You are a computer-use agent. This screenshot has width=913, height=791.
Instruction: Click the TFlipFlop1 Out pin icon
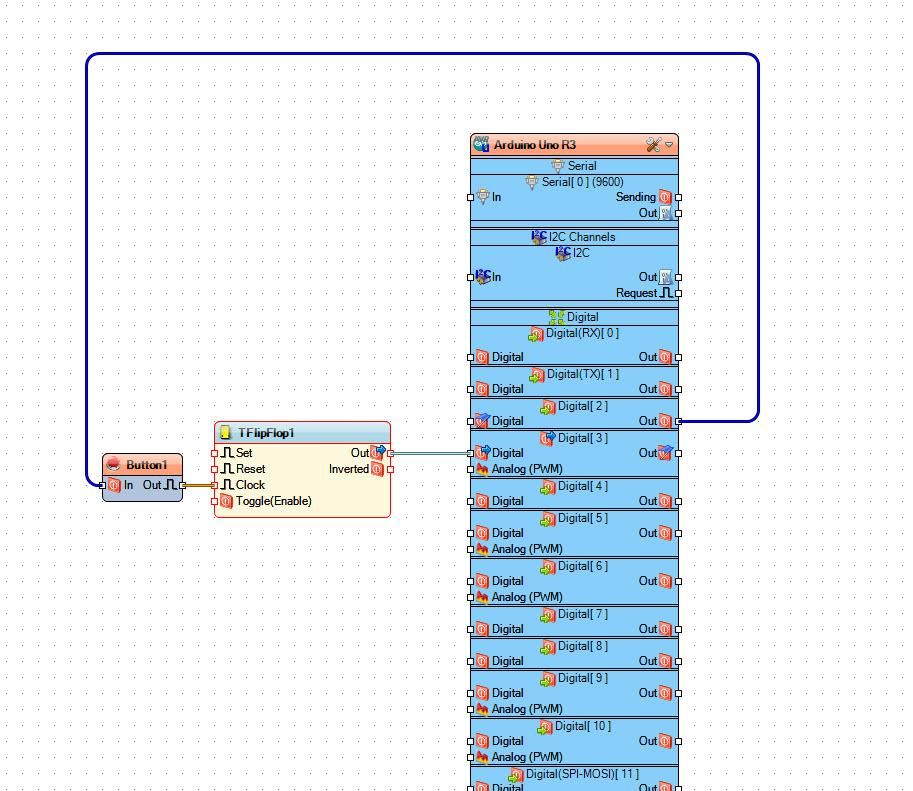(378, 453)
